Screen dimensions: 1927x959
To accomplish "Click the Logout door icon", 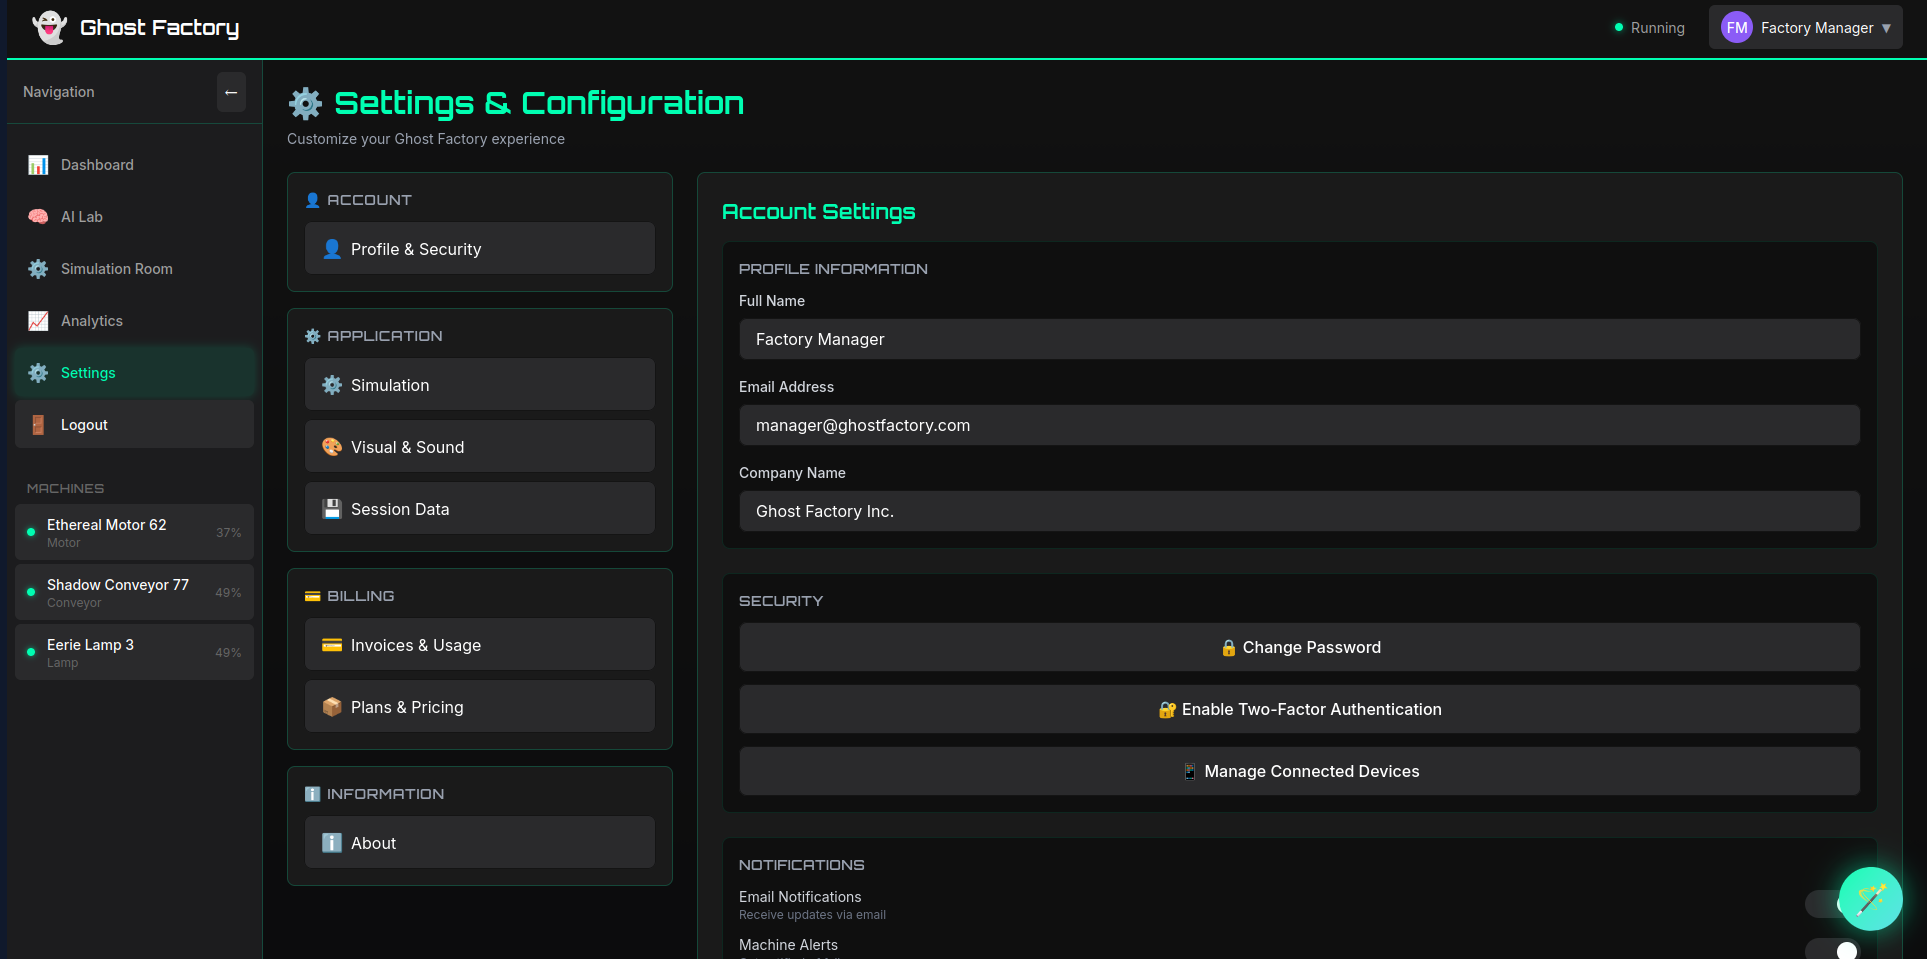I will 38,425.
